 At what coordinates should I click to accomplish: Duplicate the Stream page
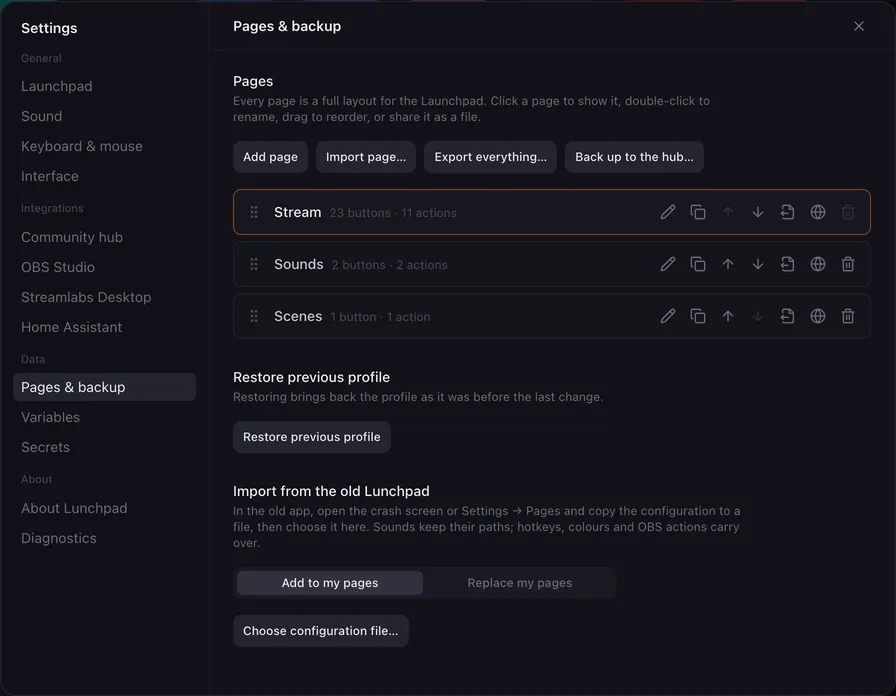698,212
